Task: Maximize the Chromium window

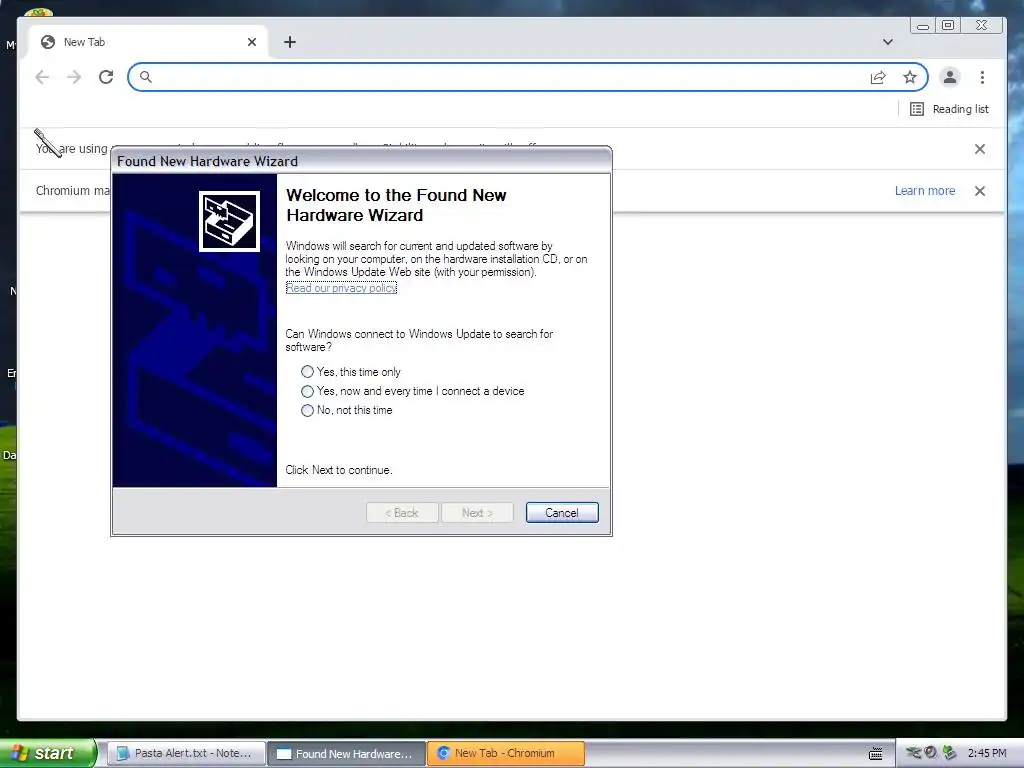Action: 948,25
